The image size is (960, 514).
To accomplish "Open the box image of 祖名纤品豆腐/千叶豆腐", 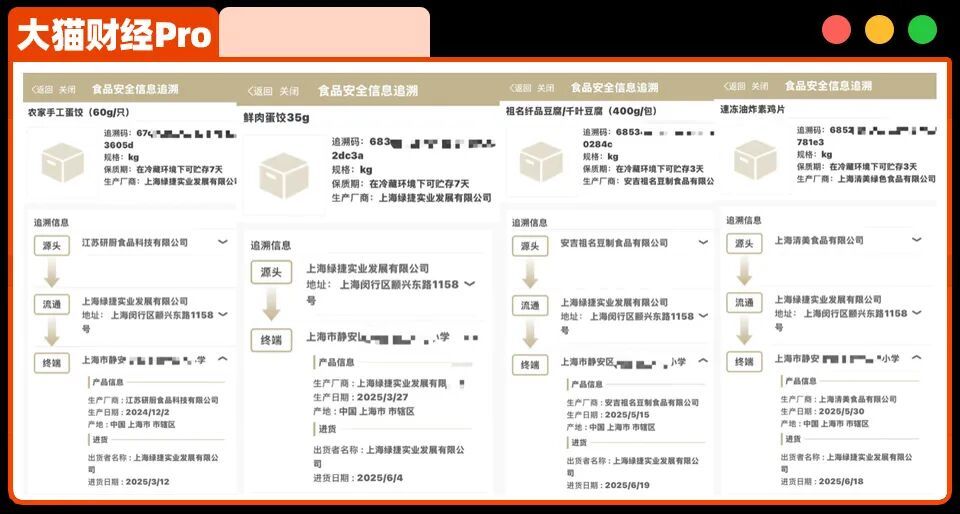I will click(541, 162).
